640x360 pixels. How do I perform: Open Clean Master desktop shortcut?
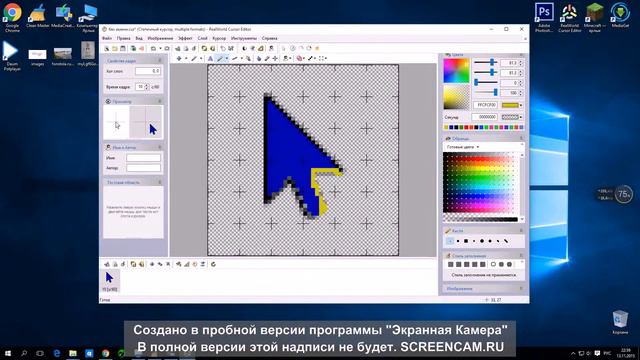click(38, 16)
